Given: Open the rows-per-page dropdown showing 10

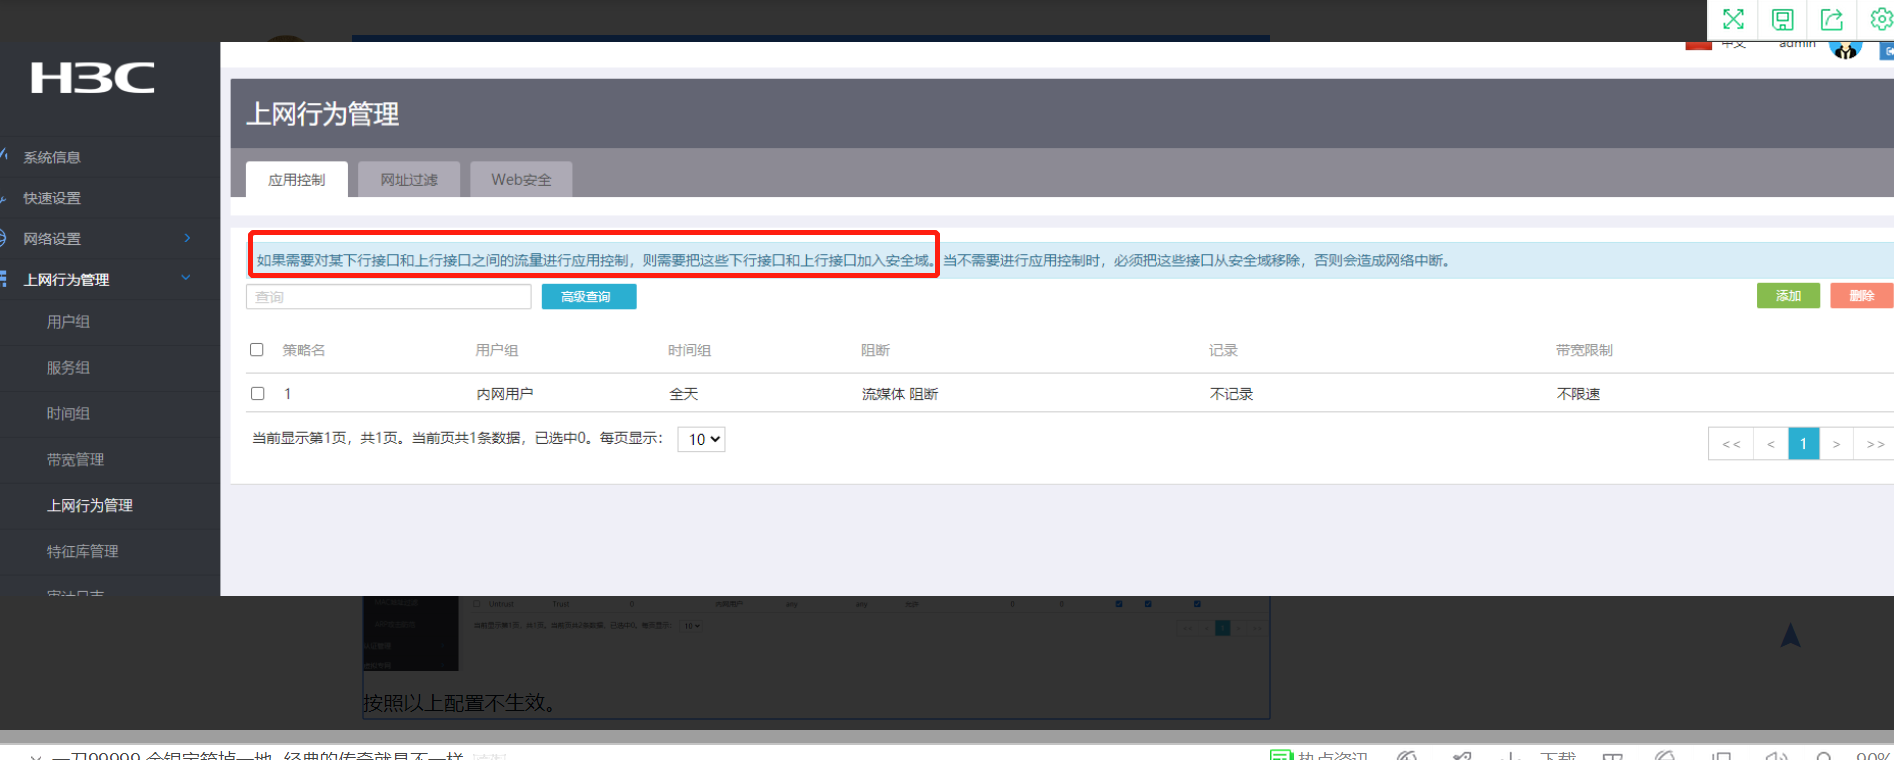Looking at the screenshot, I should point(701,439).
